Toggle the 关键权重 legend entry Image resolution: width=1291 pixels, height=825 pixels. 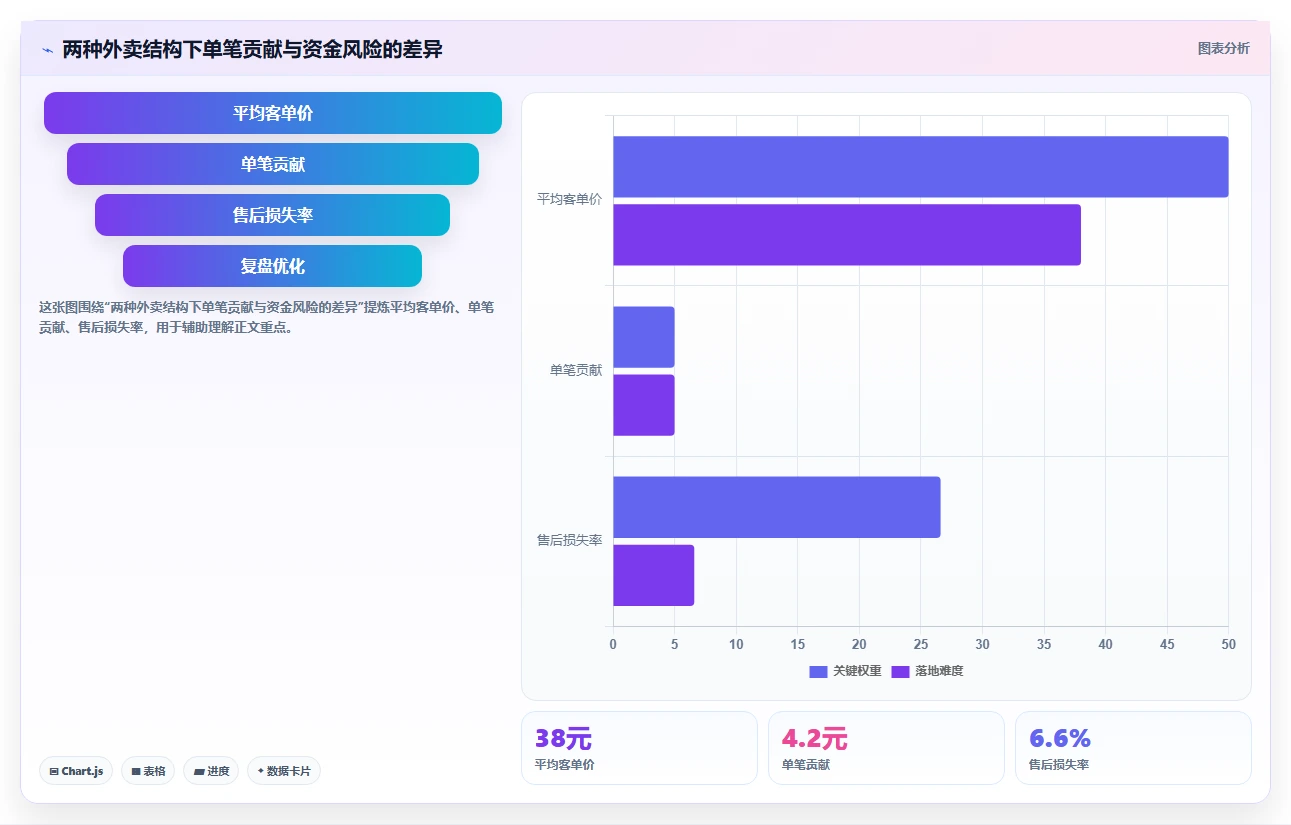[845, 671]
